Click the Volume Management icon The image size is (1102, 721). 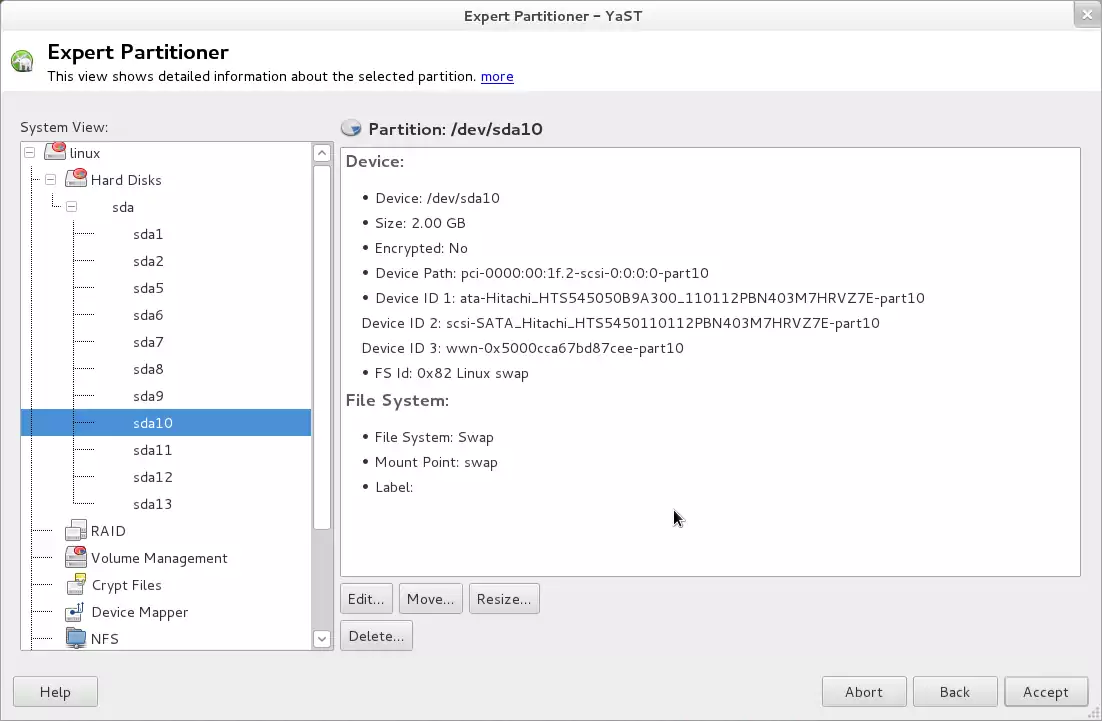coord(76,558)
